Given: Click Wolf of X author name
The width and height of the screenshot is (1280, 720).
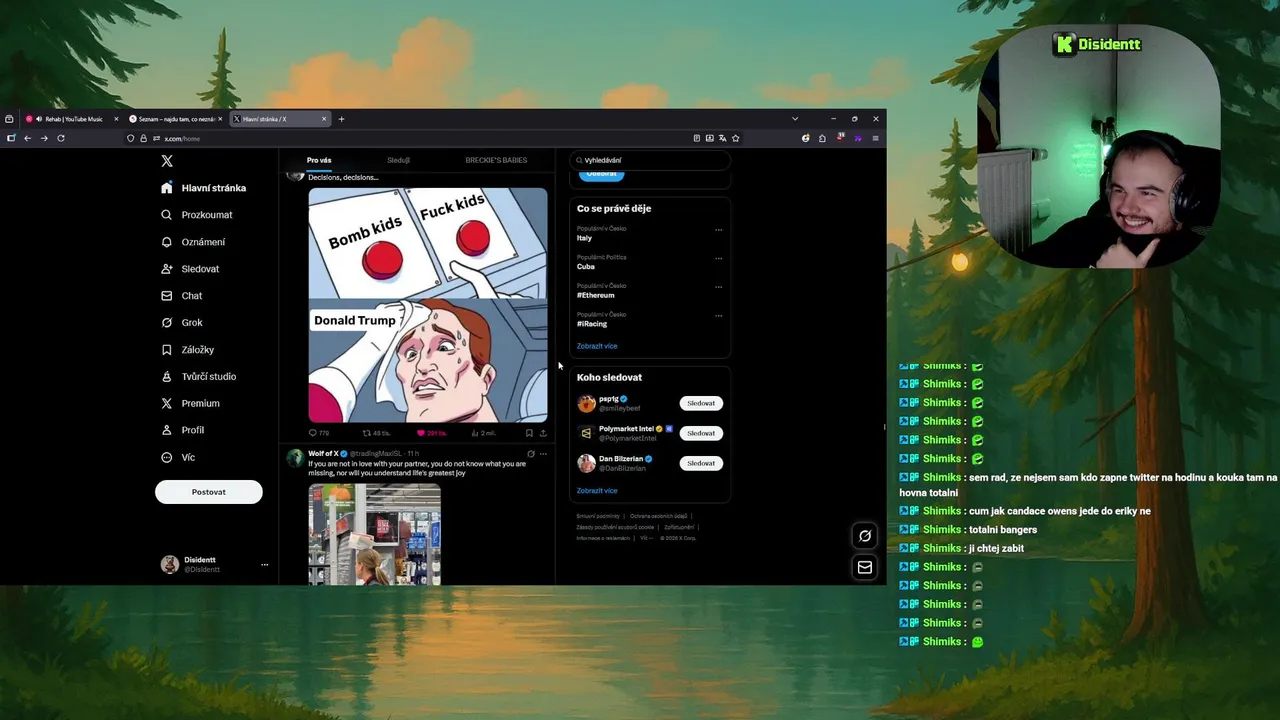Looking at the screenshot, I should click(x=322, y=454).
